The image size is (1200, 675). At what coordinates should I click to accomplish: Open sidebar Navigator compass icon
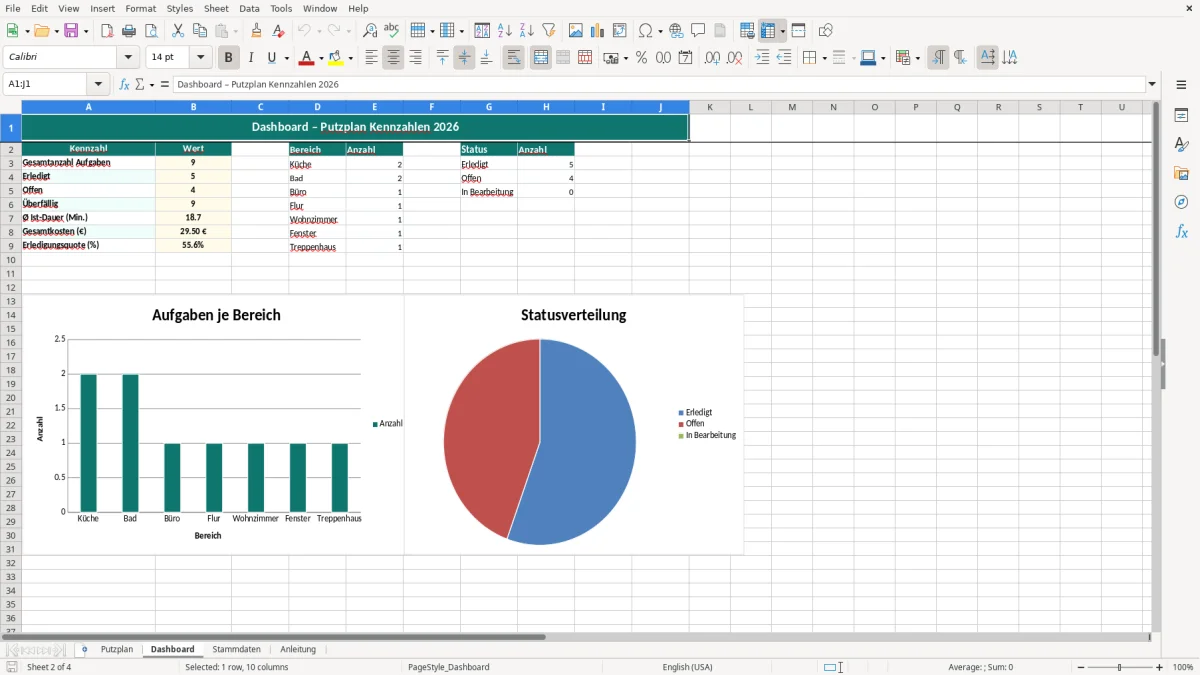tap(1181, 202)
